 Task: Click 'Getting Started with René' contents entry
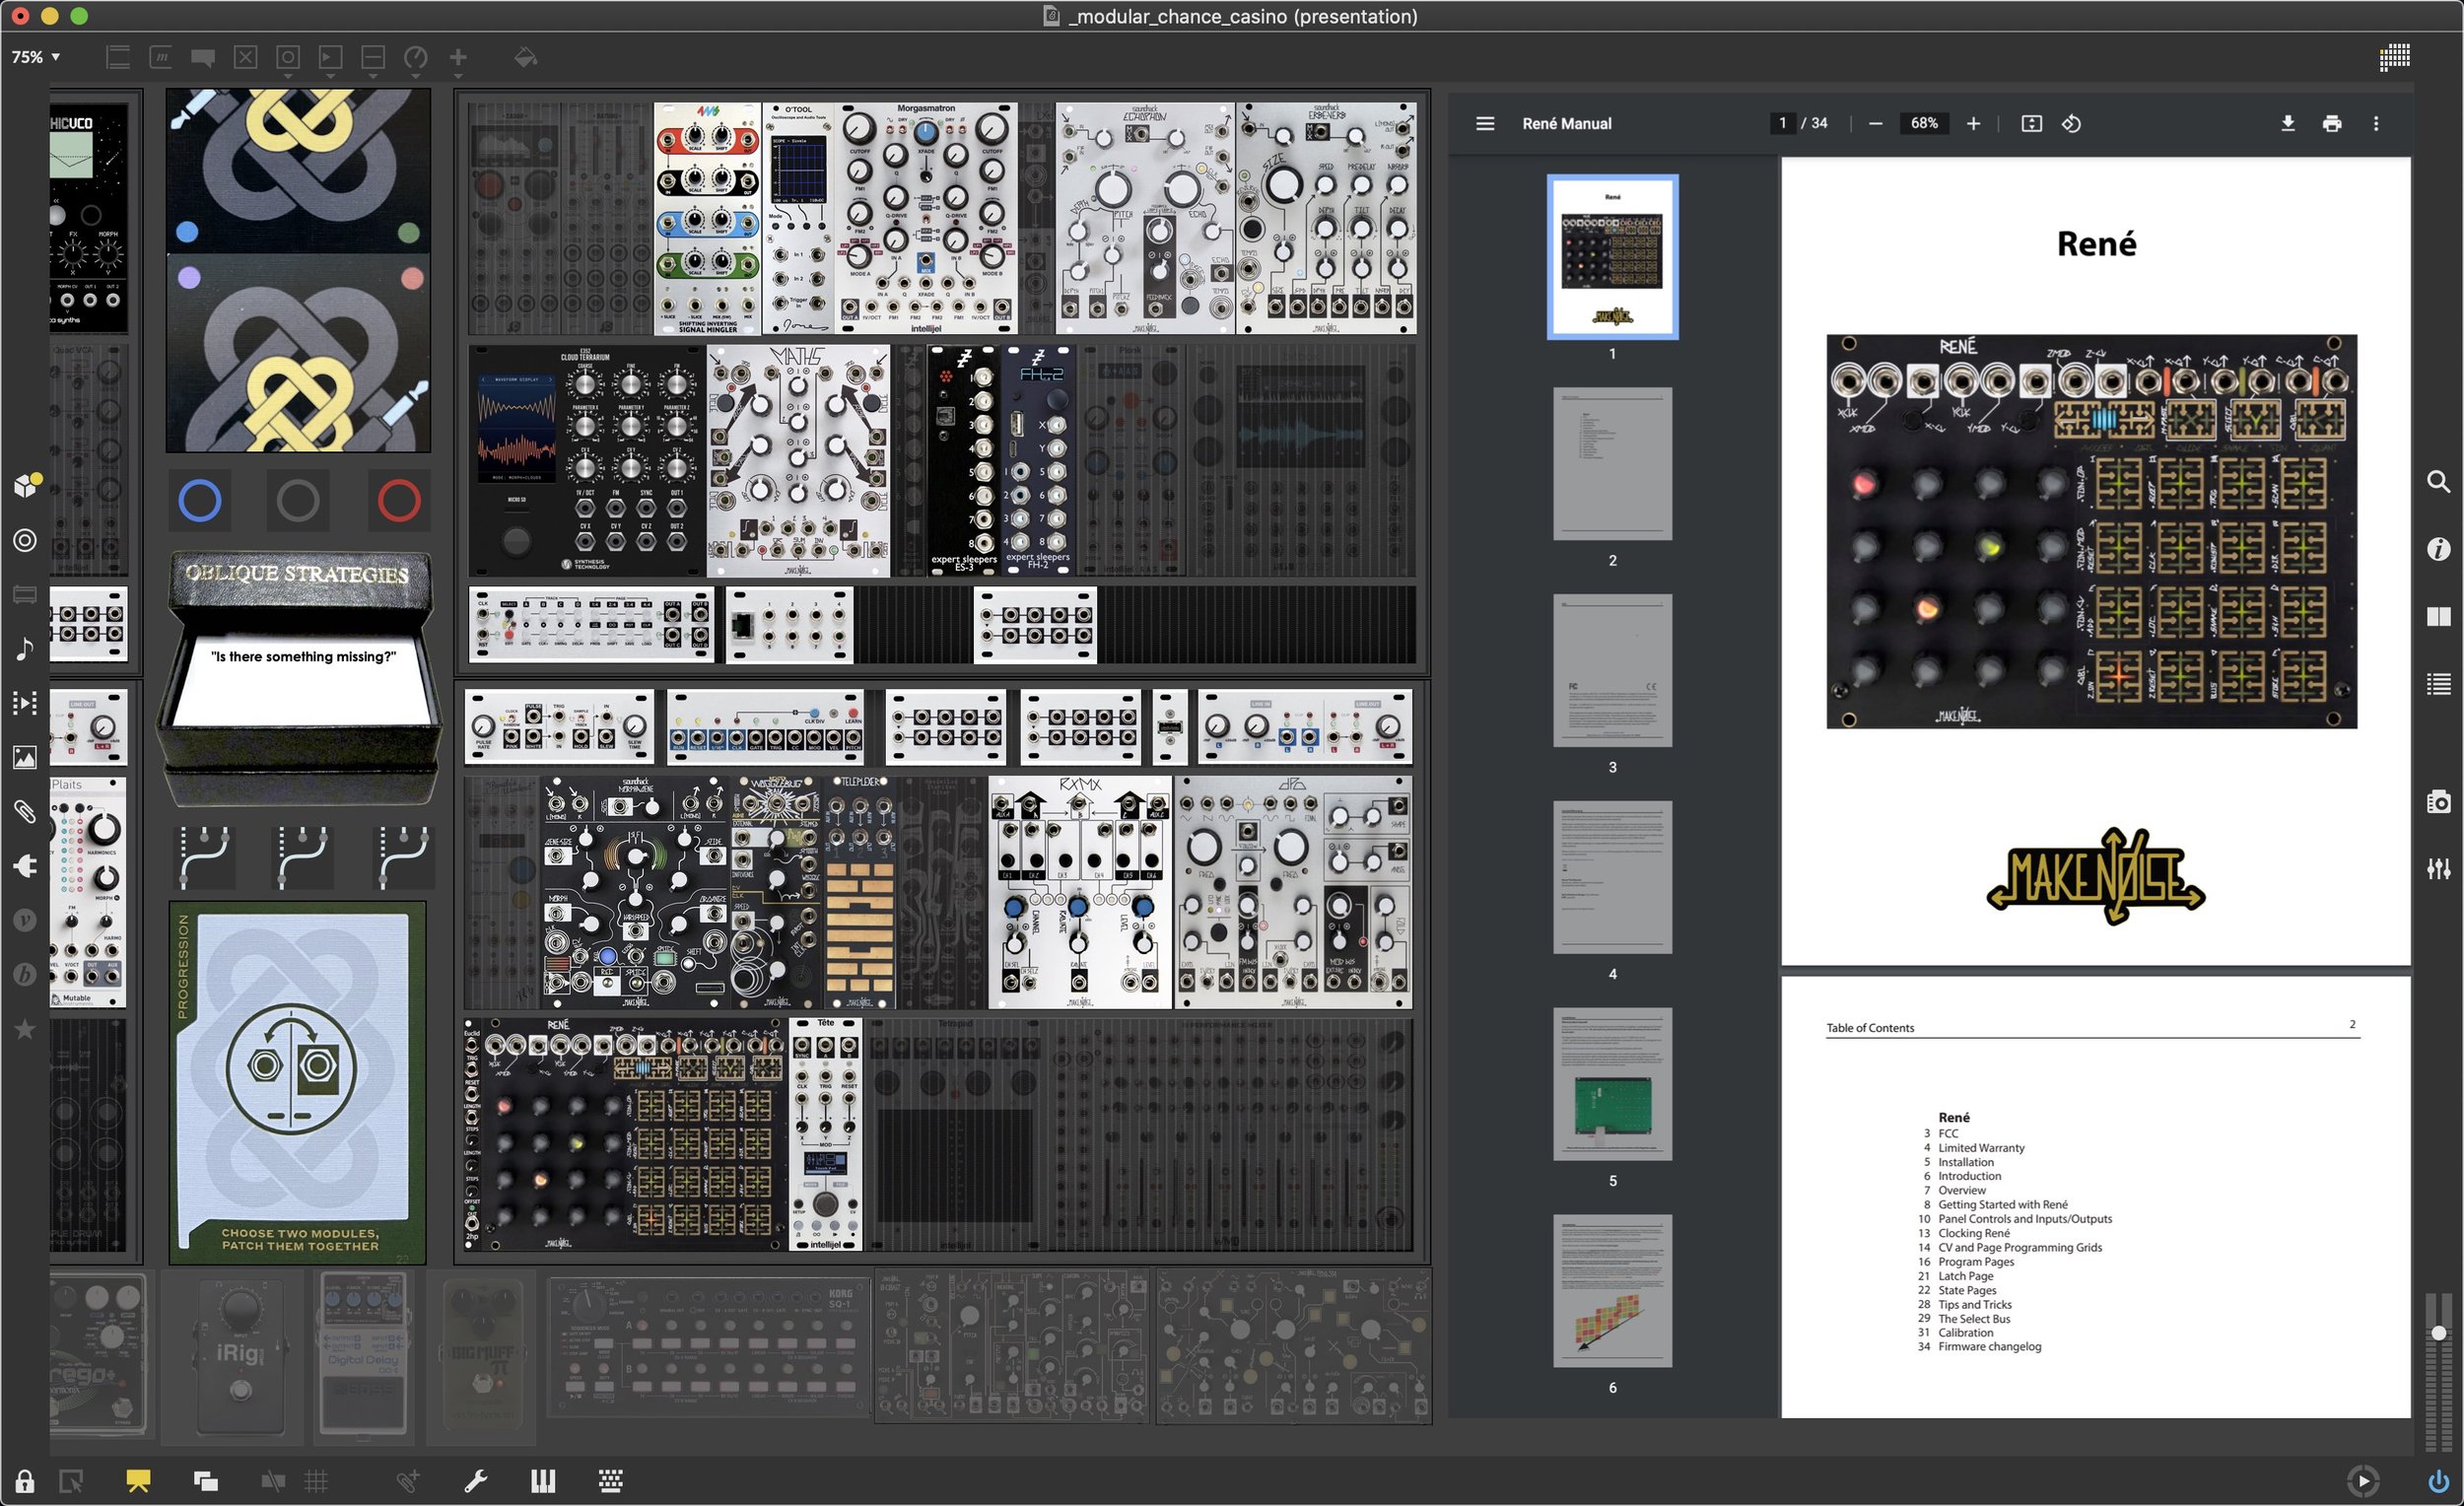2003,1205
